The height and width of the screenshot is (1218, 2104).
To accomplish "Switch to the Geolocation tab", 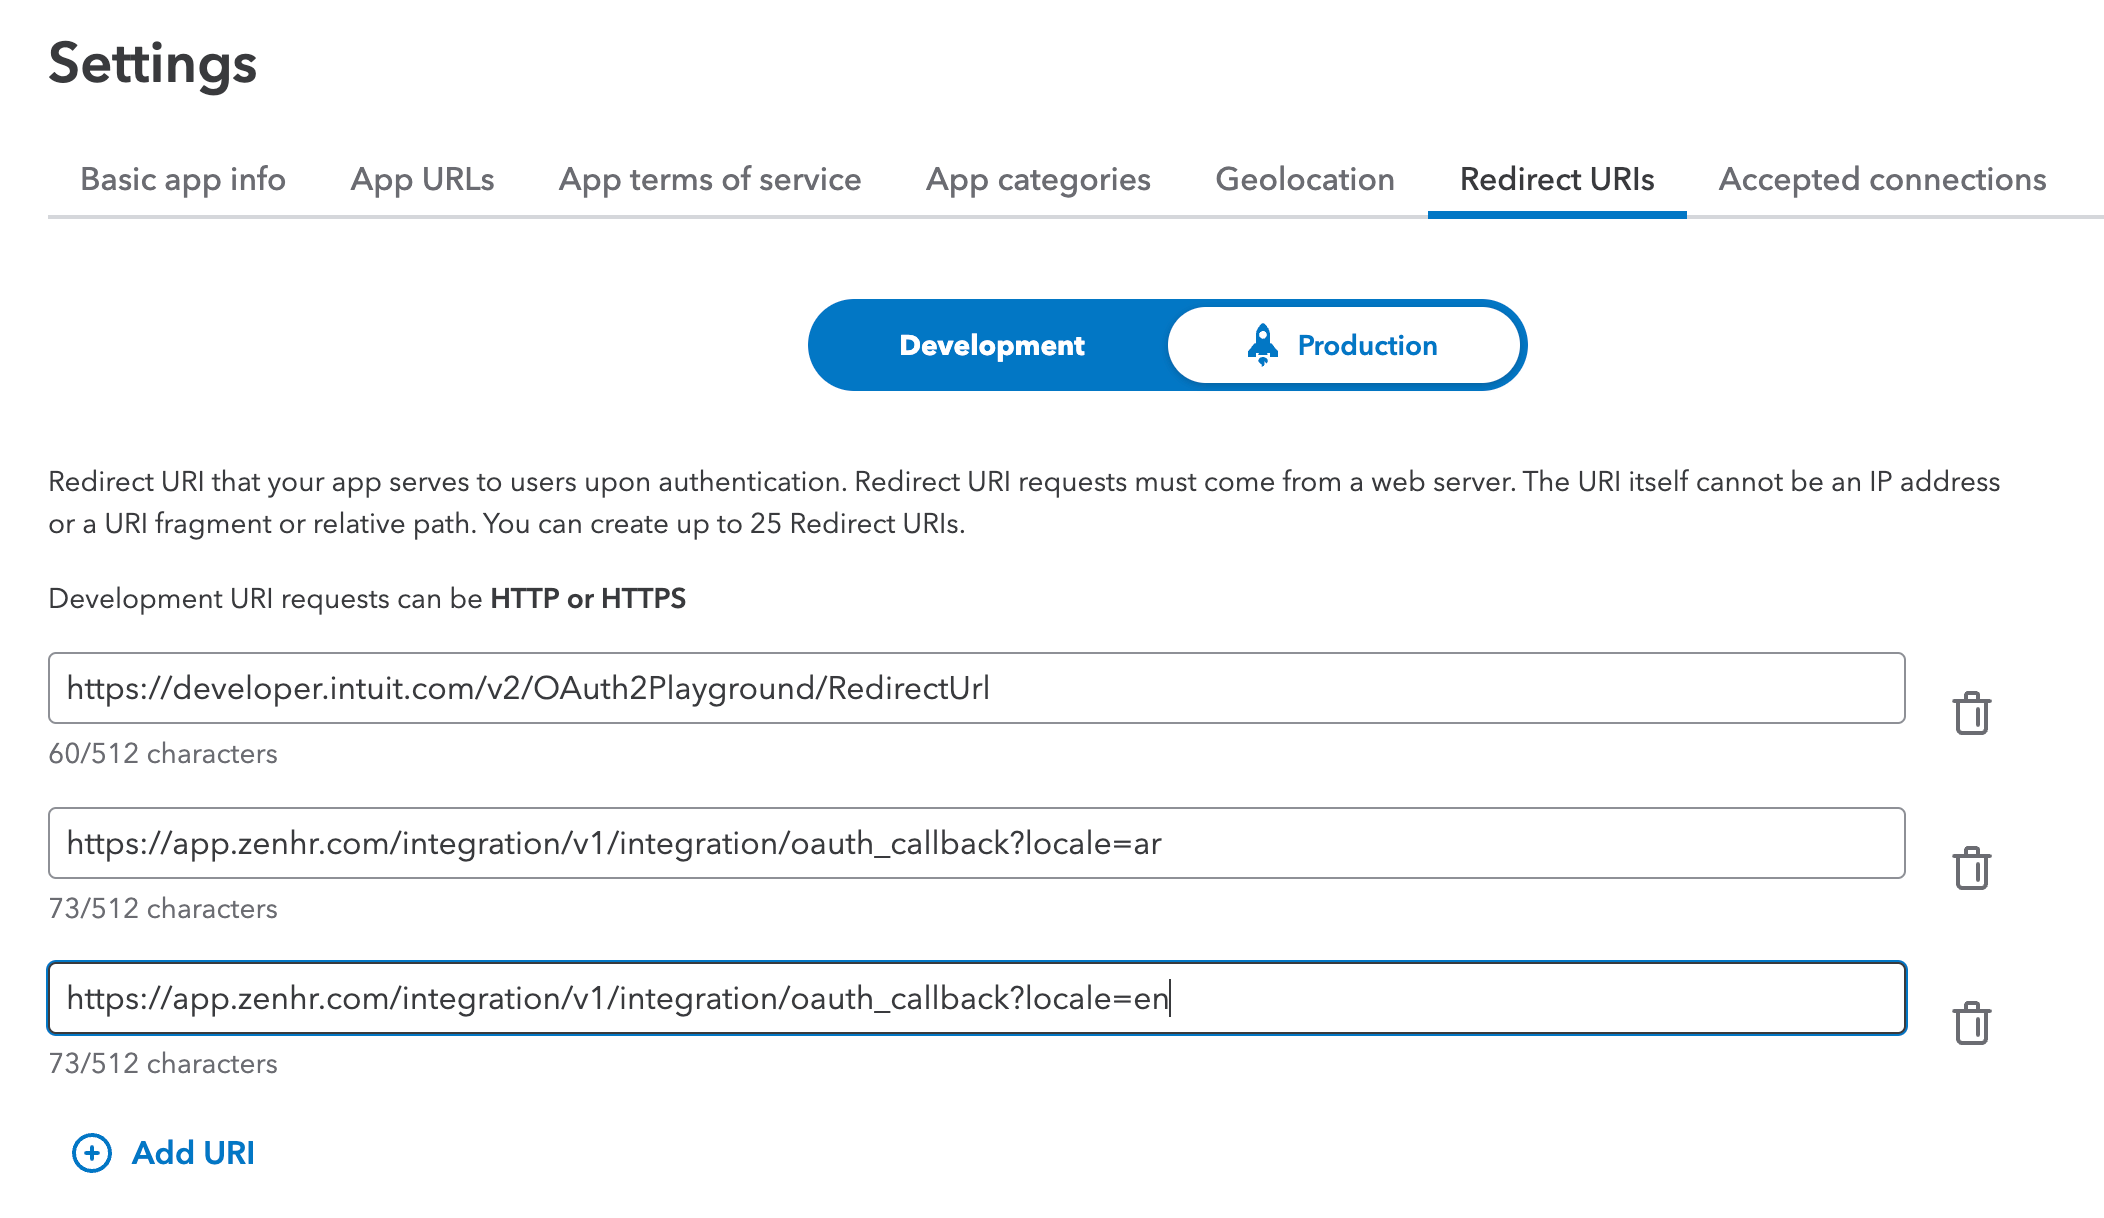I will 1305,179.
